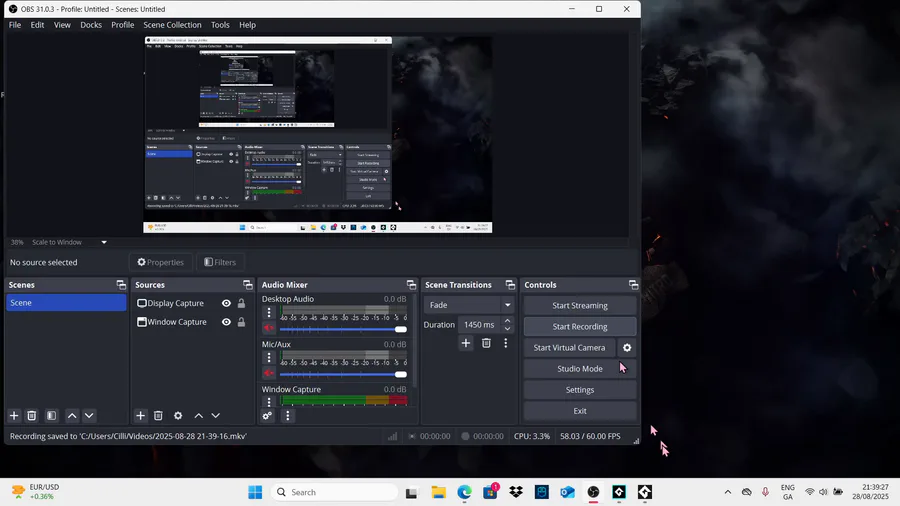Undock the Scene Transitions panel
Viewport: 900px width, 506px height.
point(510,285)
